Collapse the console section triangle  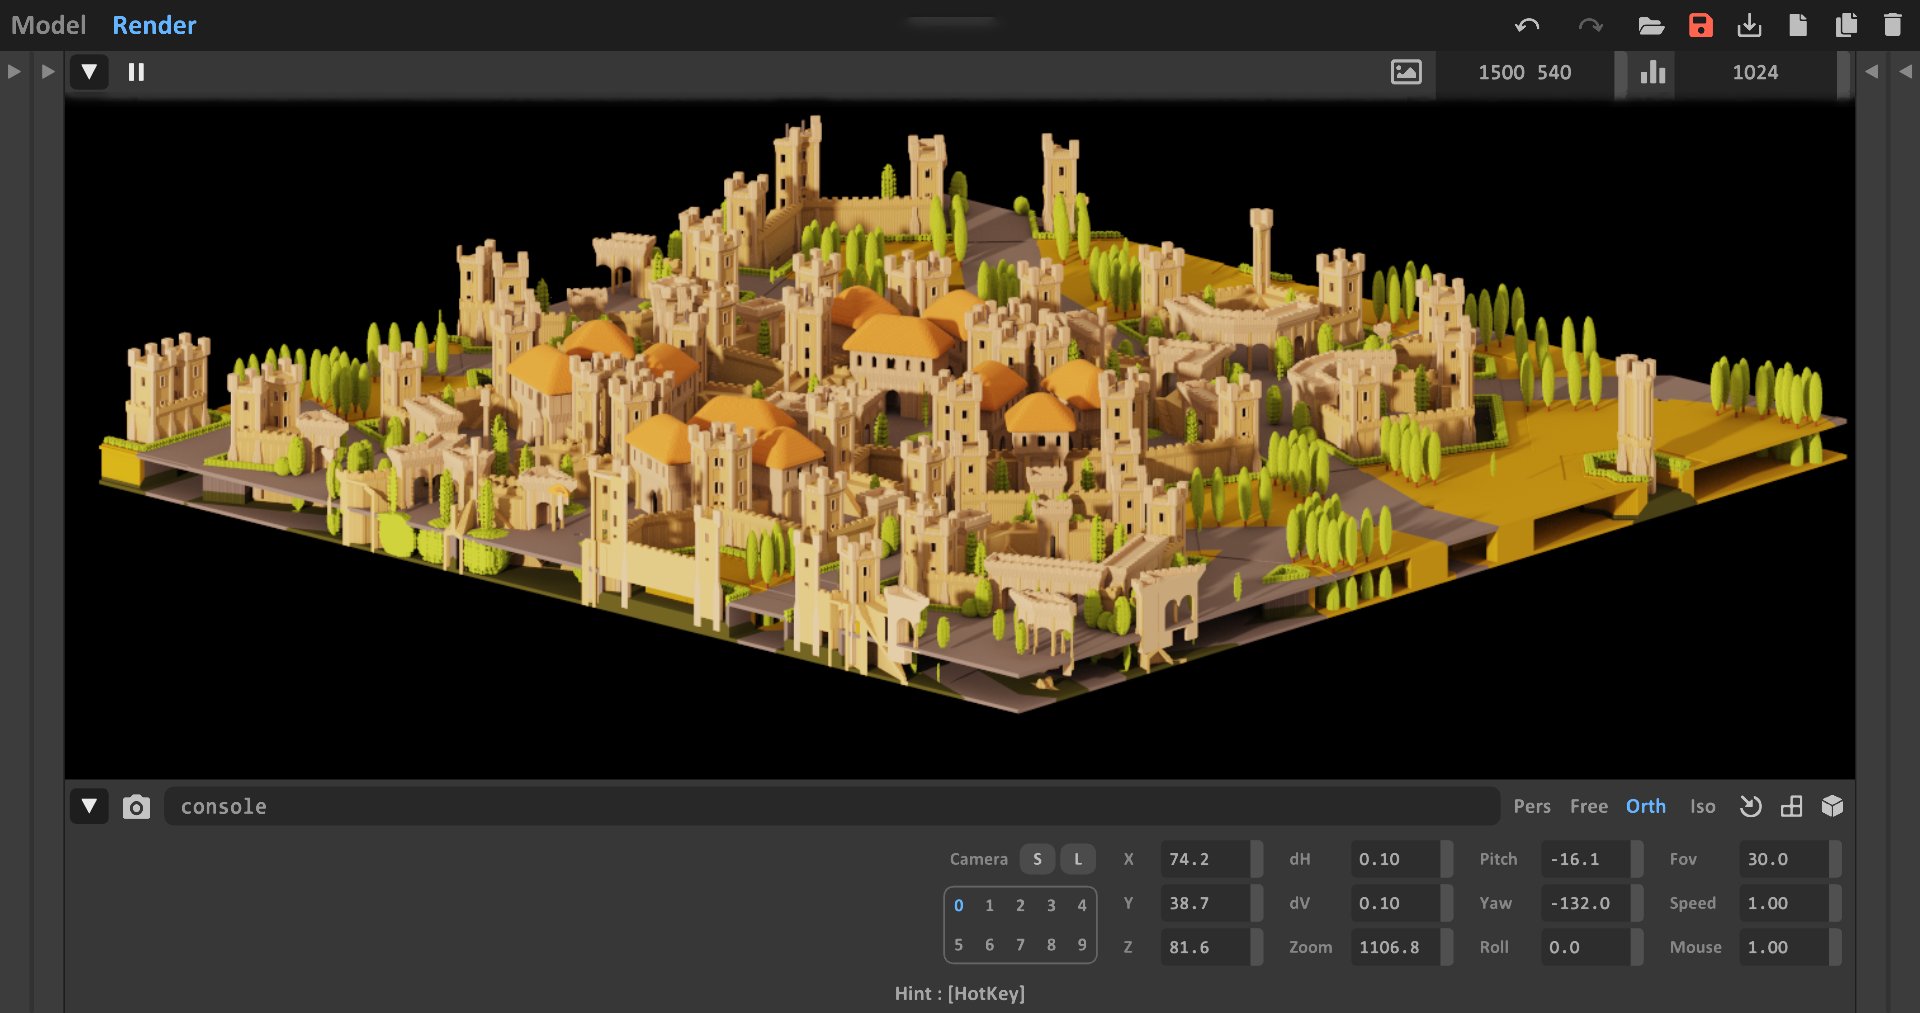tap(89, 806)
